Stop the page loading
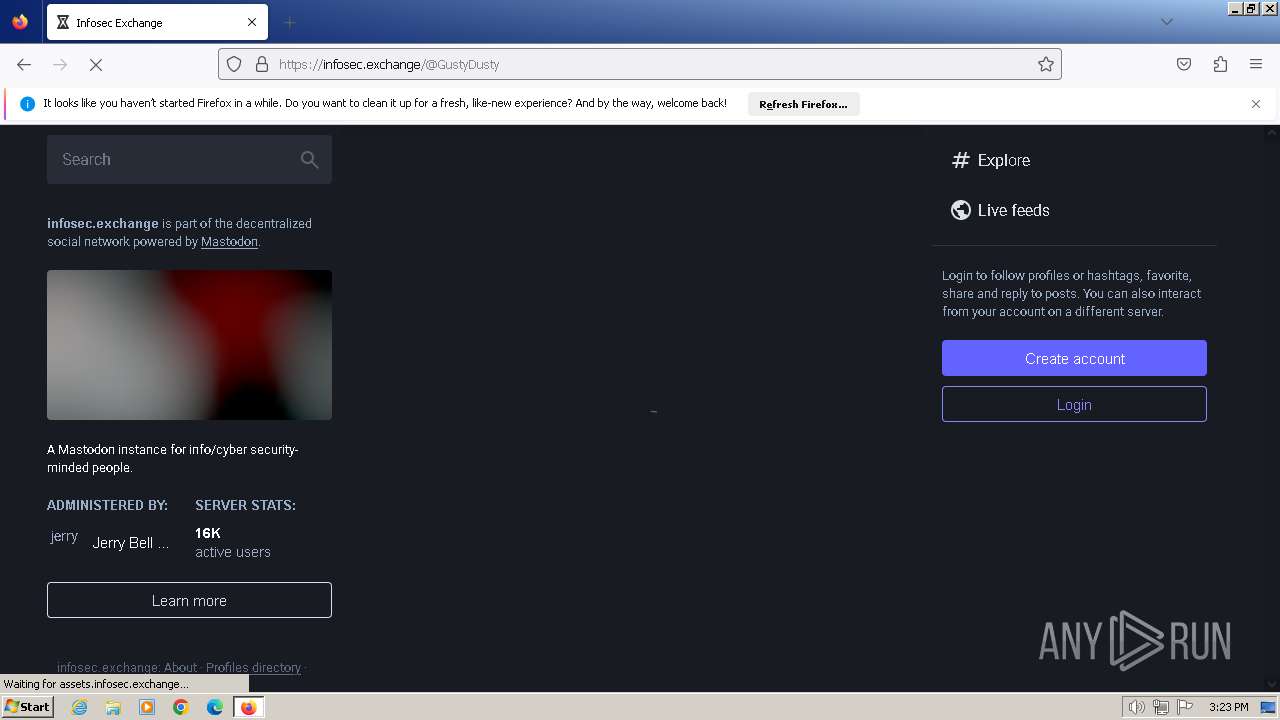This screenshot has width=1280, height=720. click(96, 64)
